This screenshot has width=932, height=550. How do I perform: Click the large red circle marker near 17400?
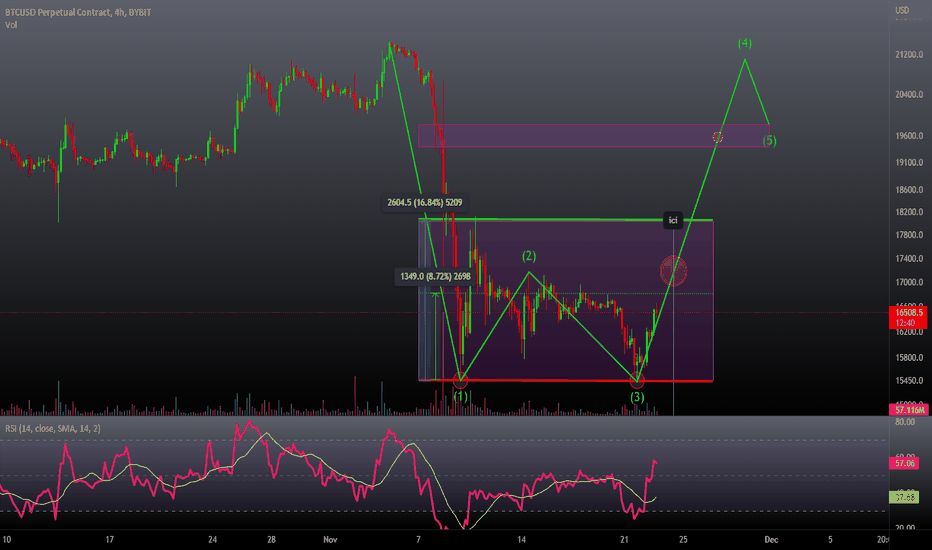[673, 271]
